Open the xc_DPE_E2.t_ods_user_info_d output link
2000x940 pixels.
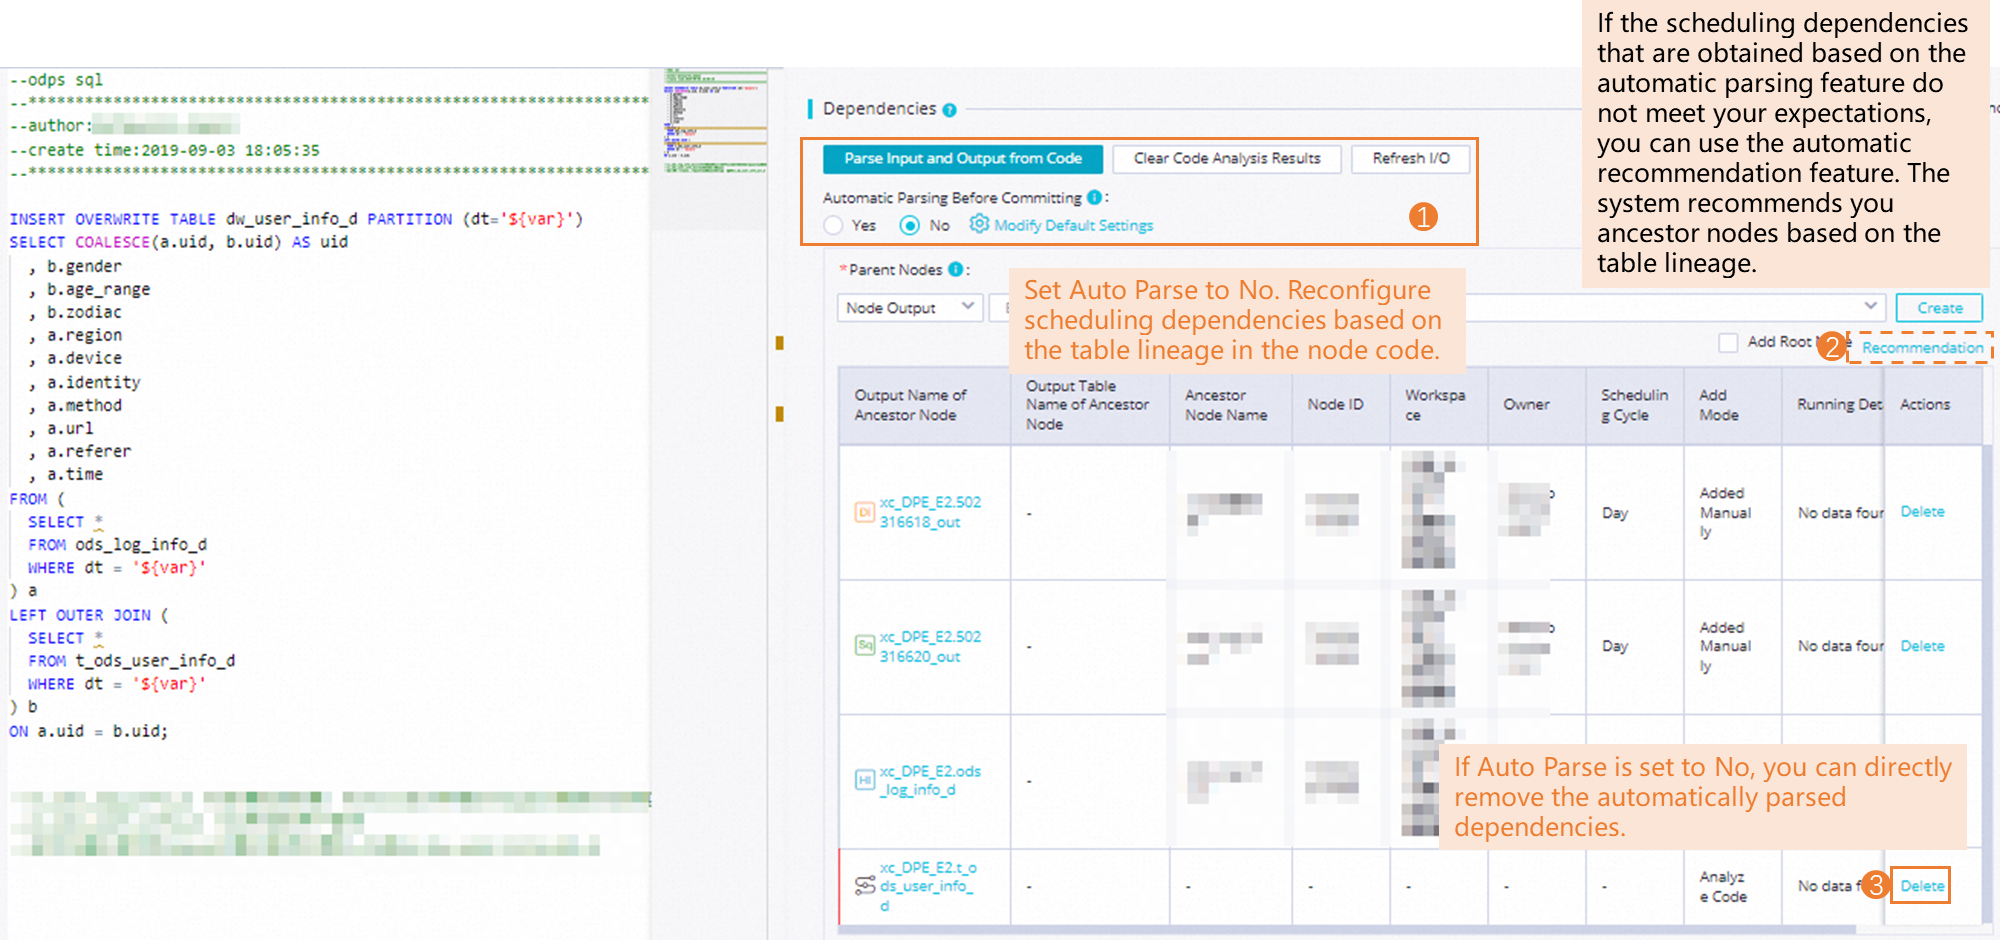pos(928,886)
